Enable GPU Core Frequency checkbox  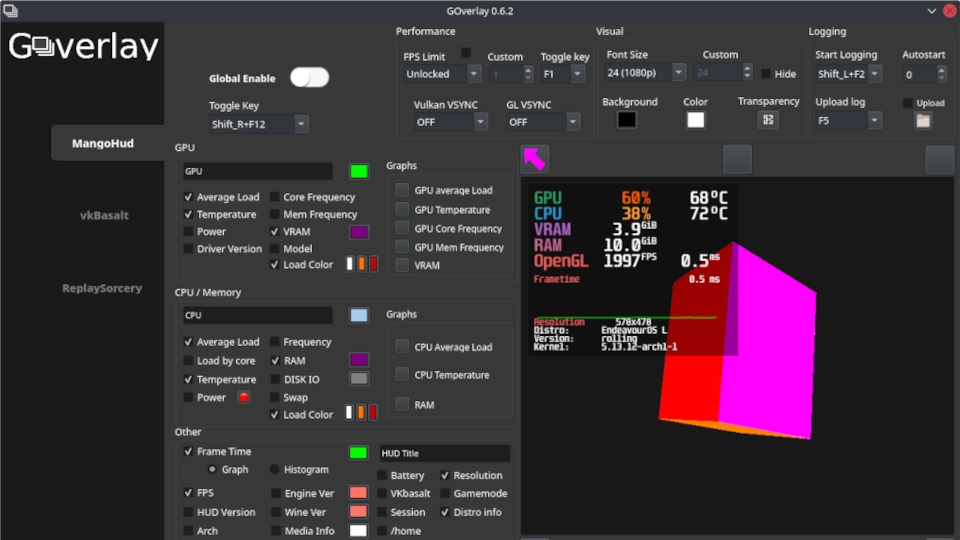(x=274, y=197)
